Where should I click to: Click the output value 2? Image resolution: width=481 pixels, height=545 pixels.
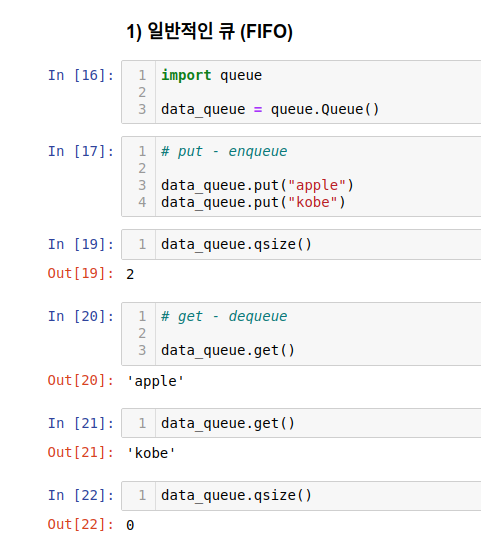tap(130, 274)
